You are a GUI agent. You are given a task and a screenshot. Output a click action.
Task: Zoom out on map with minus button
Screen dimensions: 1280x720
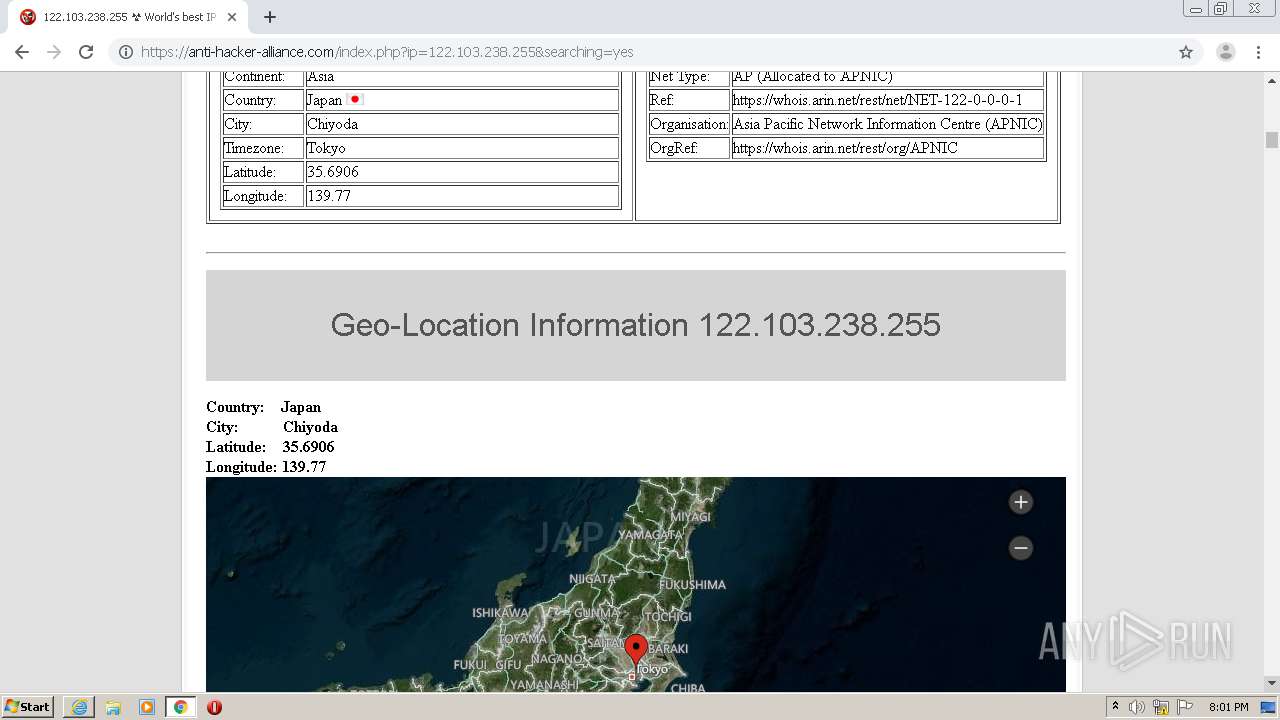pos(1020,548)
